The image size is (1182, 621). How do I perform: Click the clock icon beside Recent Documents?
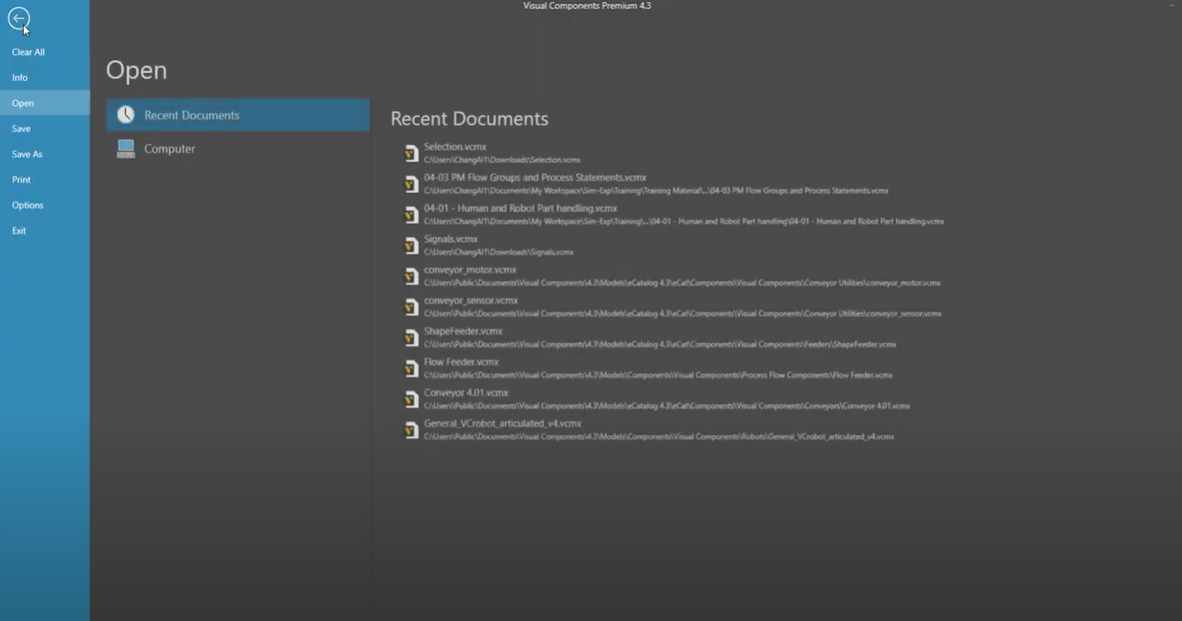pyautogui.click(x=126, y=114)
